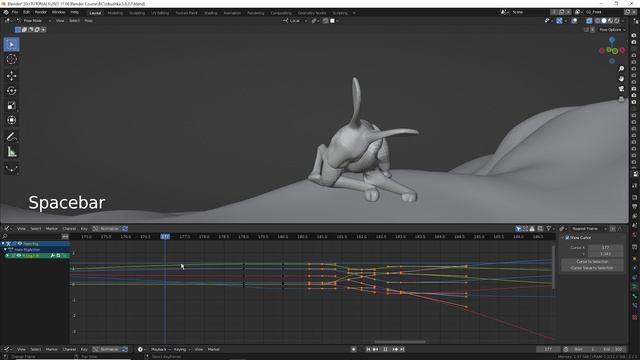Viewport: 640px width, 360px height.
Task: Click Cursor Value to Selection button
Action: click(x=592, y=268)
